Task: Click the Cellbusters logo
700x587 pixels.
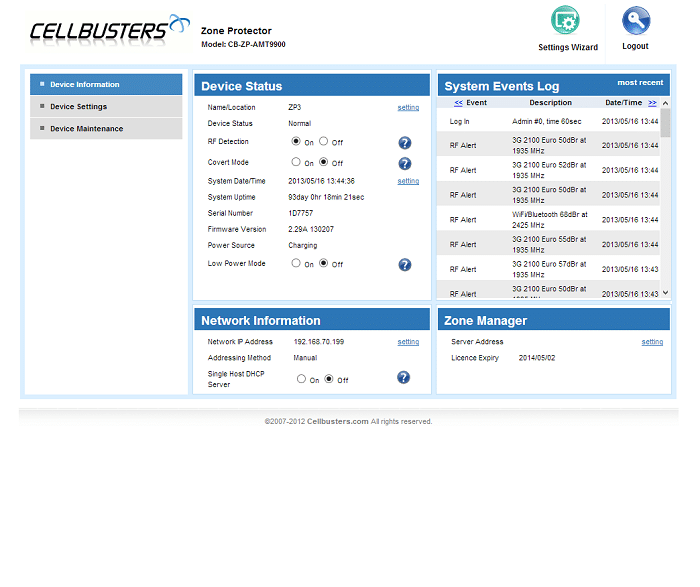Action: [109, 31]
